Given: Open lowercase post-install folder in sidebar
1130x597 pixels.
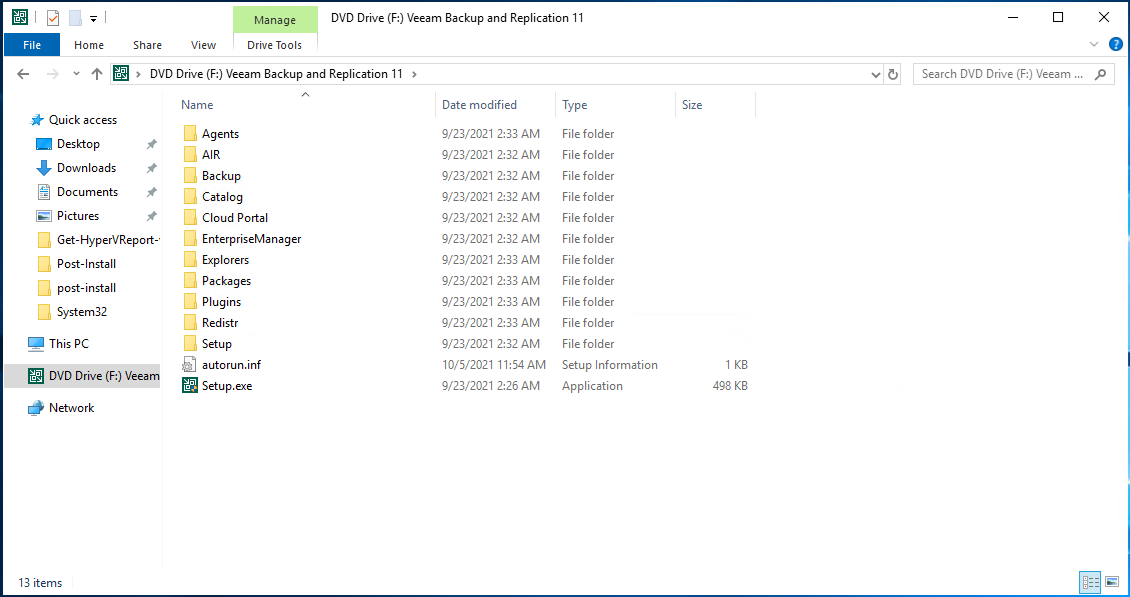Looking at the screenshot, I should [86, 288].
